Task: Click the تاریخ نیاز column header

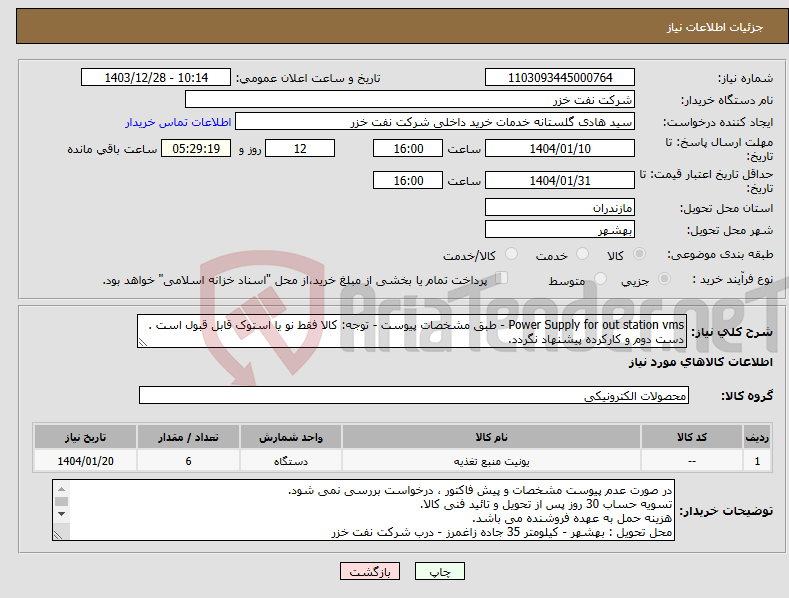Action: pos(86,437)
